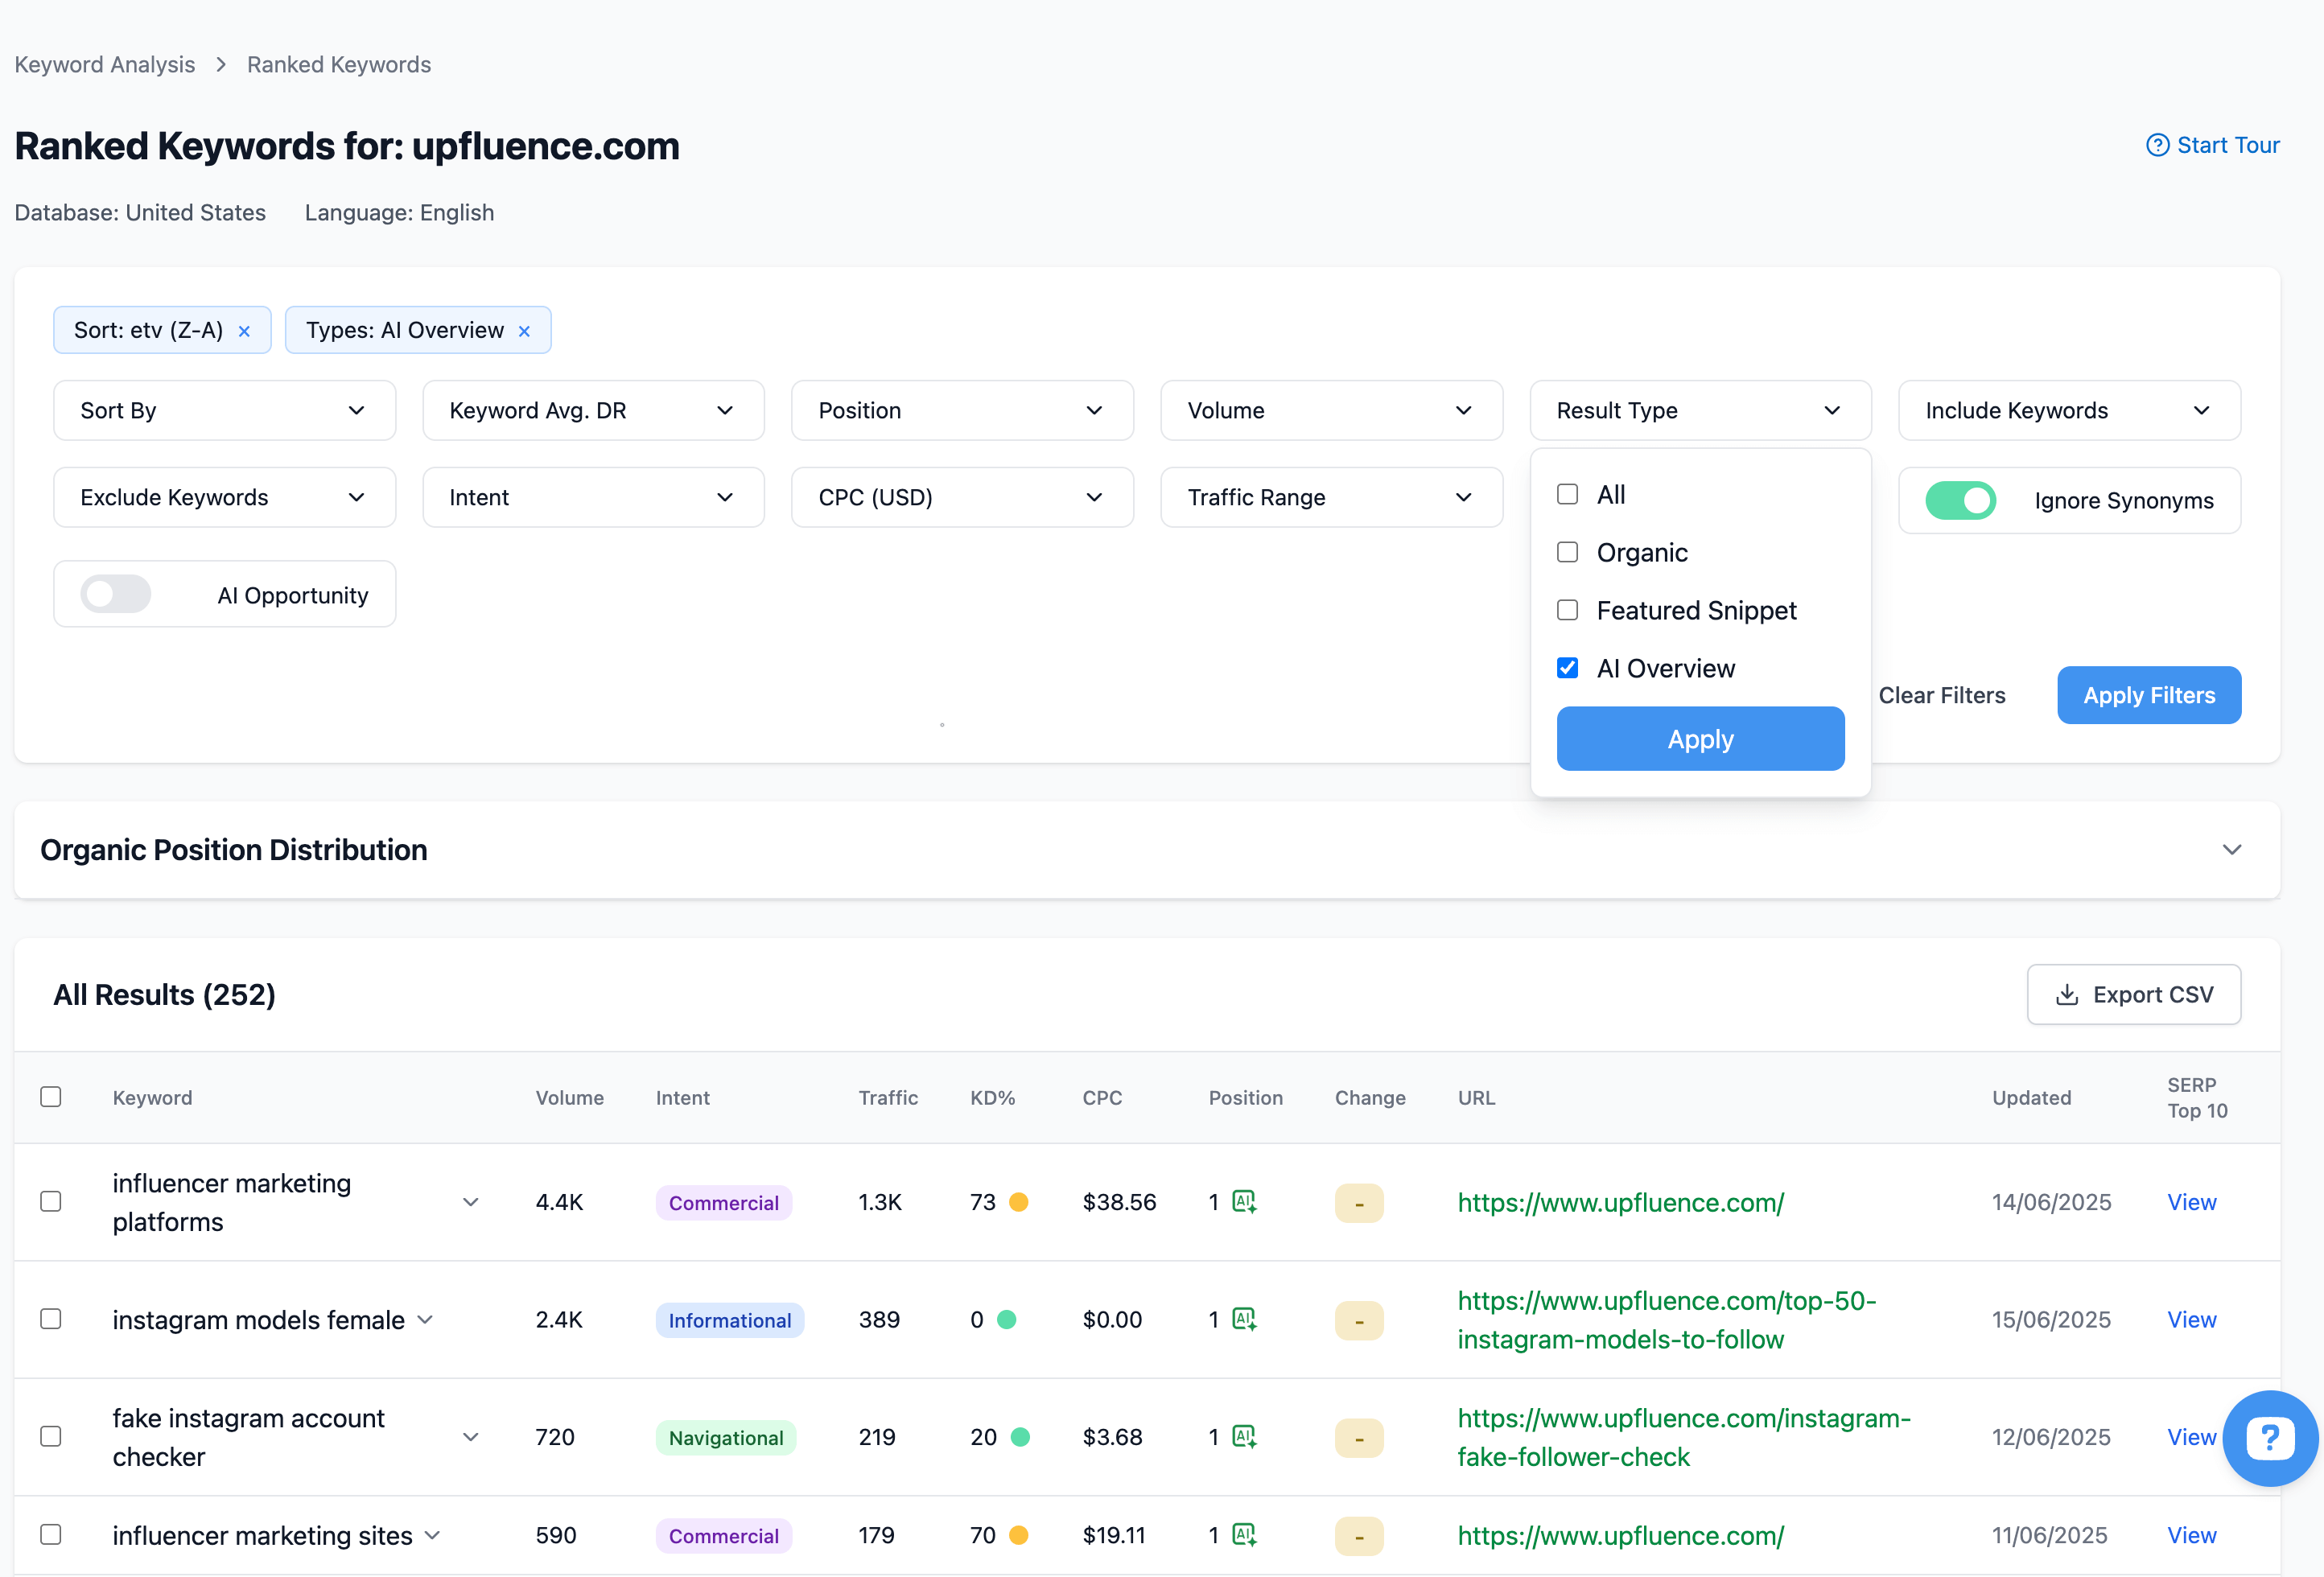The image size is (2324, 1577).
Task: Collapse the Result Type dropdown
Action: (x=1700, y=410)
